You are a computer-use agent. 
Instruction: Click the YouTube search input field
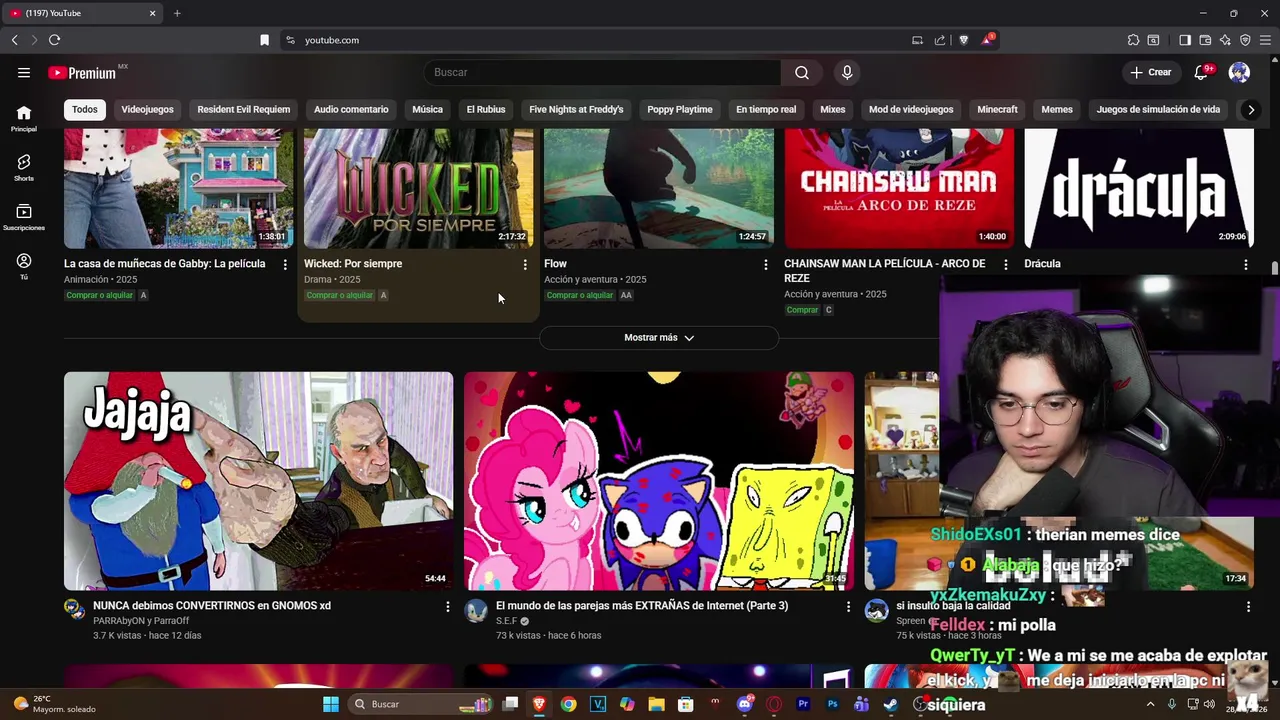pyautogui.click(x=602, y=72)
